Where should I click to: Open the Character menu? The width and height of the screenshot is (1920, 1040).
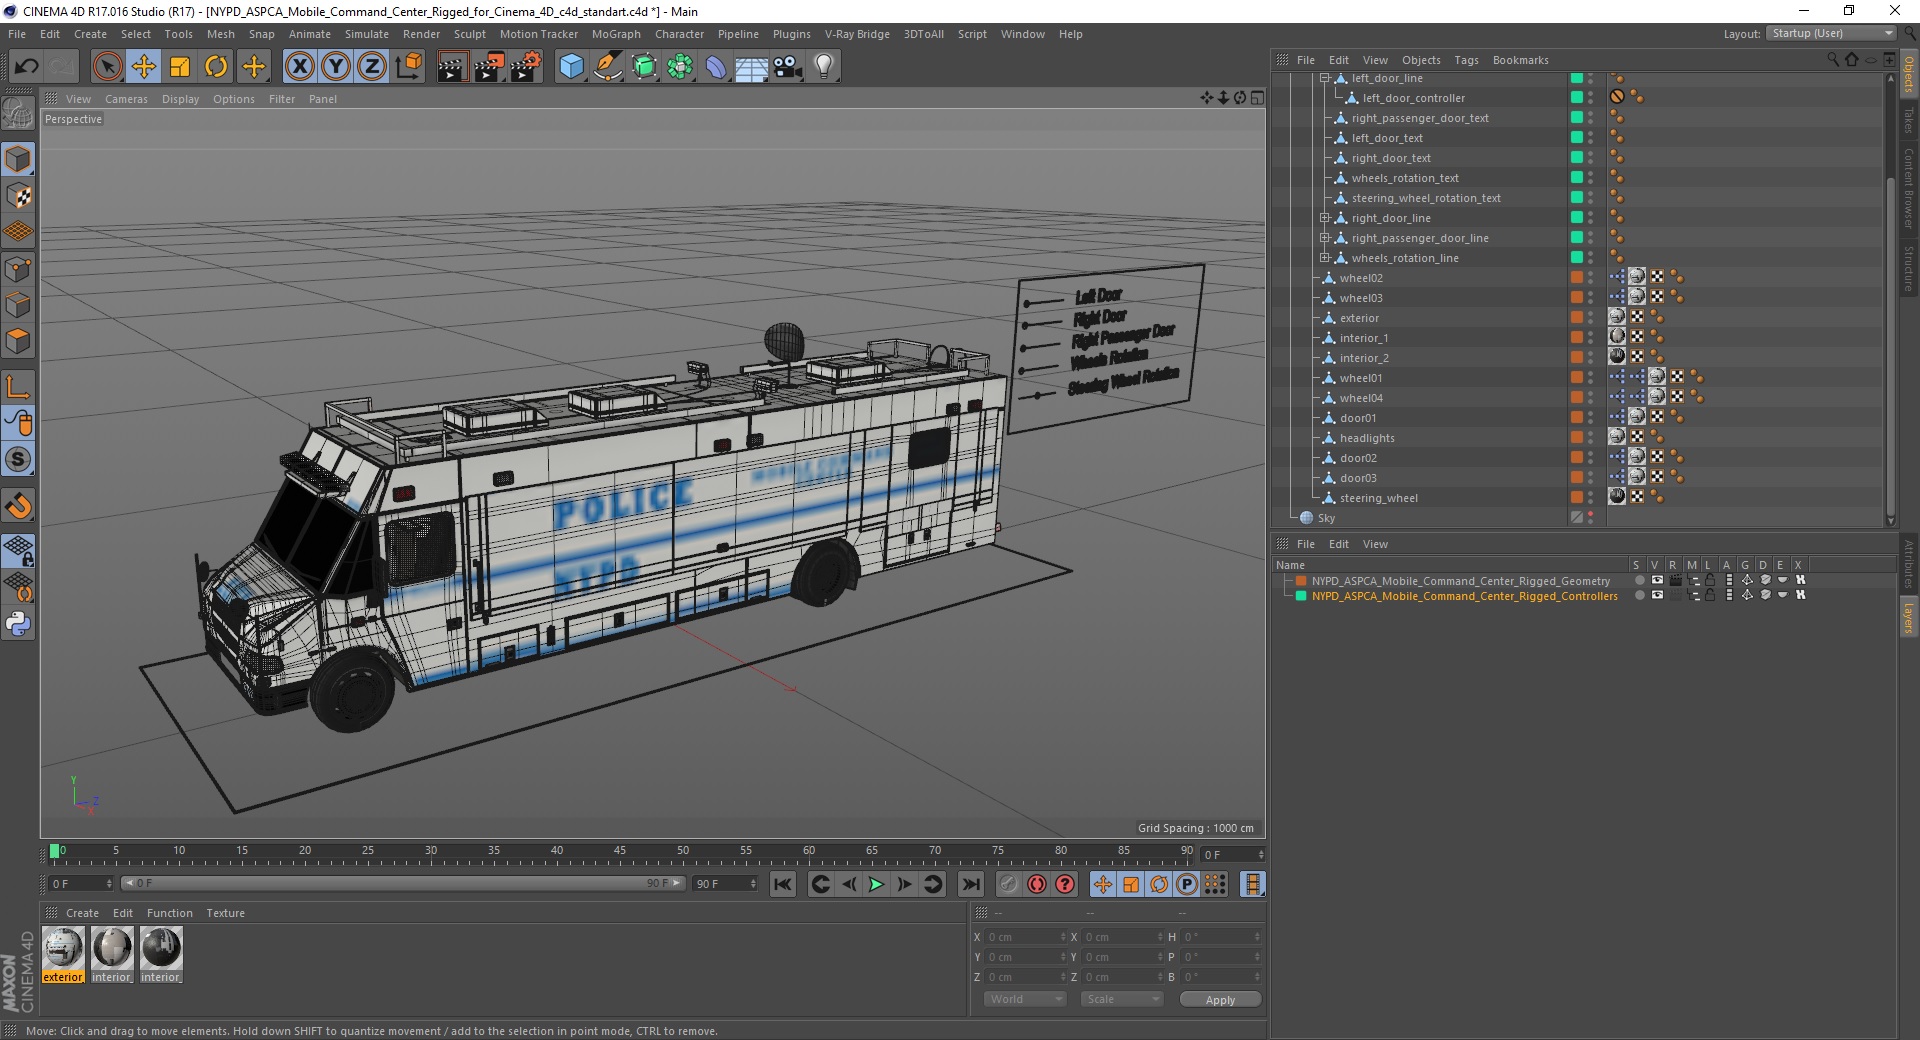[679, 34]
